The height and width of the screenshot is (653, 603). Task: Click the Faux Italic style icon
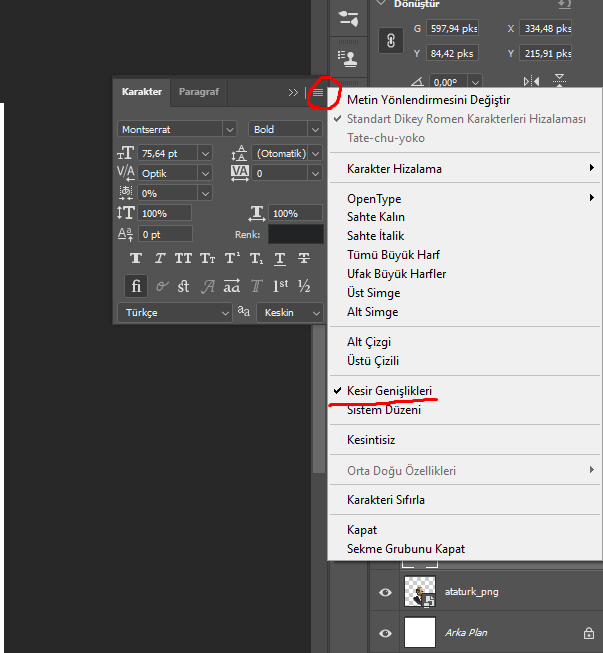(160, 259)
